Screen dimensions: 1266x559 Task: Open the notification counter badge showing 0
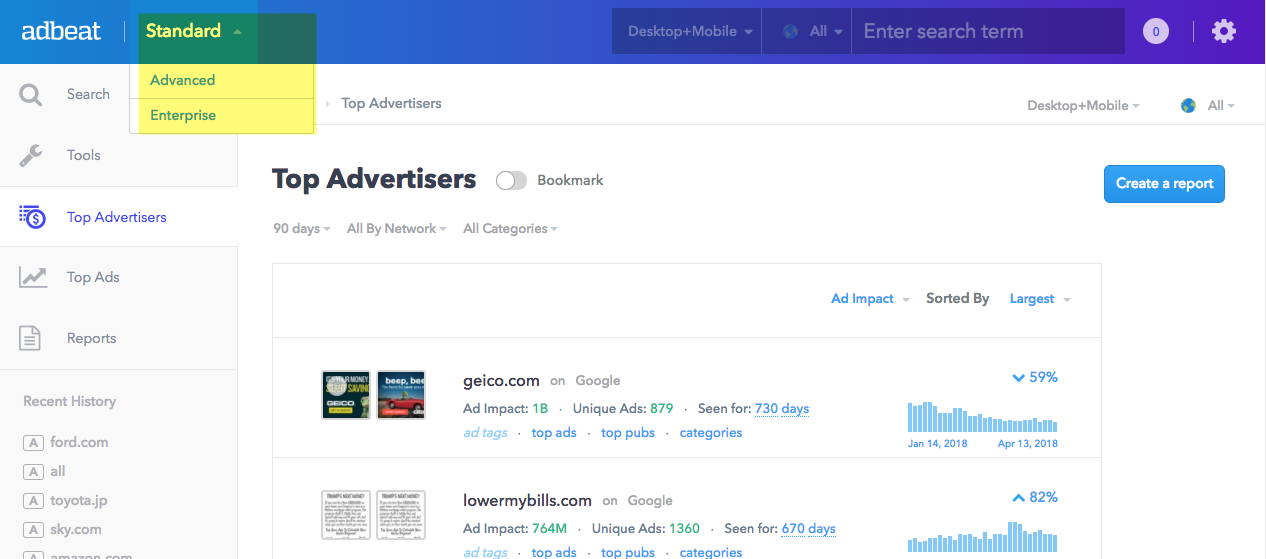point(1156,32)
